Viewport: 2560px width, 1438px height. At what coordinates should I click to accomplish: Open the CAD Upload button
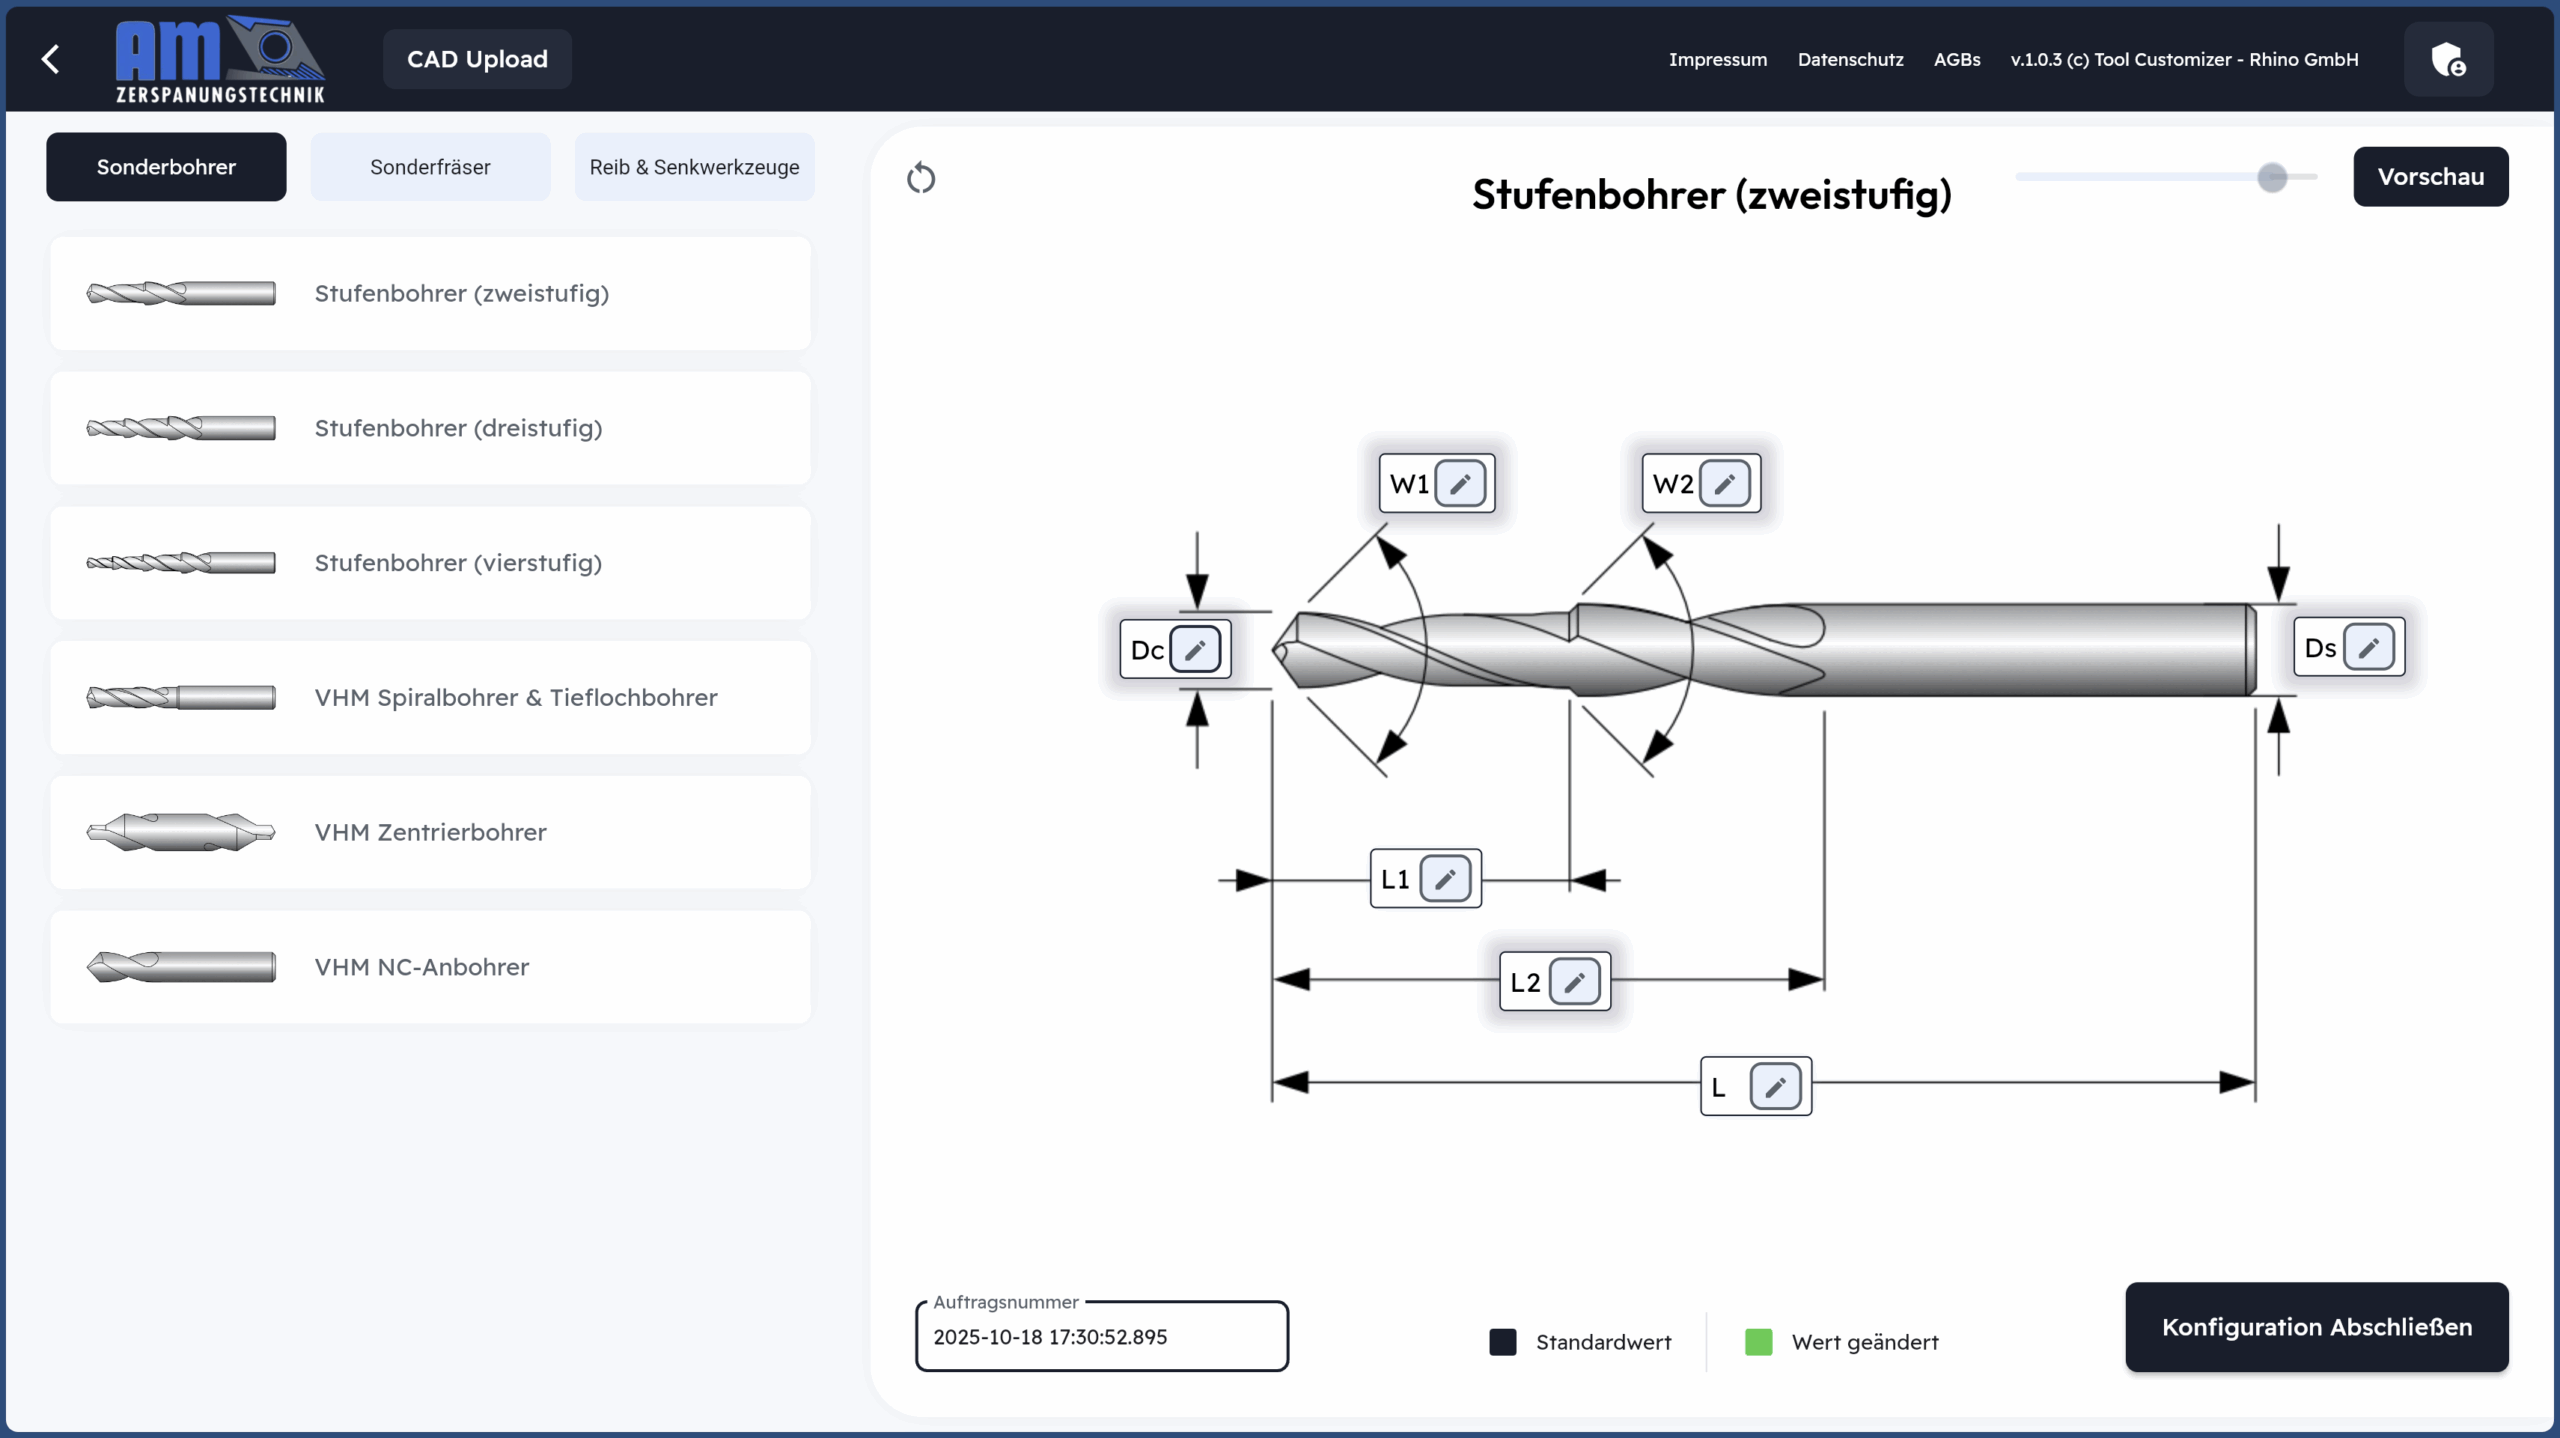pyautogui.click(x=477, y=59)
